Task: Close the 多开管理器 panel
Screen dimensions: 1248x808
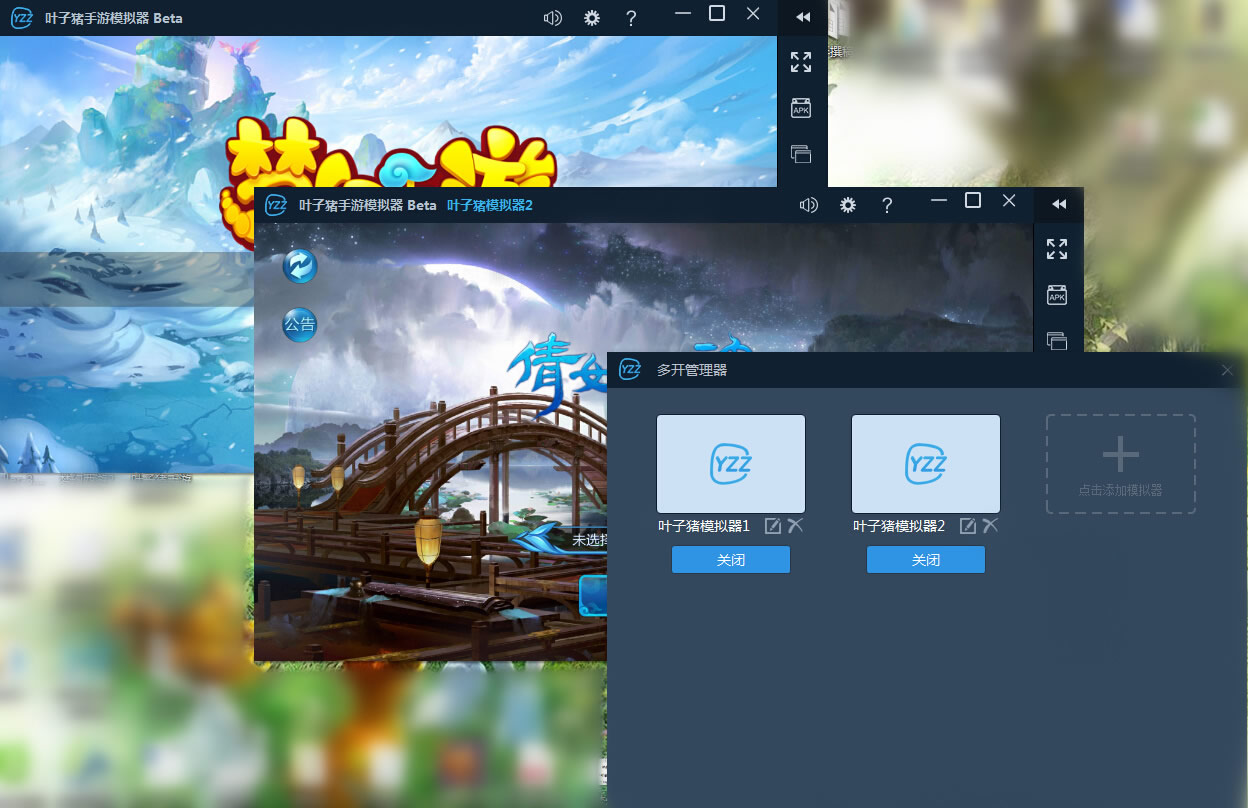Action: [1228, 370]
